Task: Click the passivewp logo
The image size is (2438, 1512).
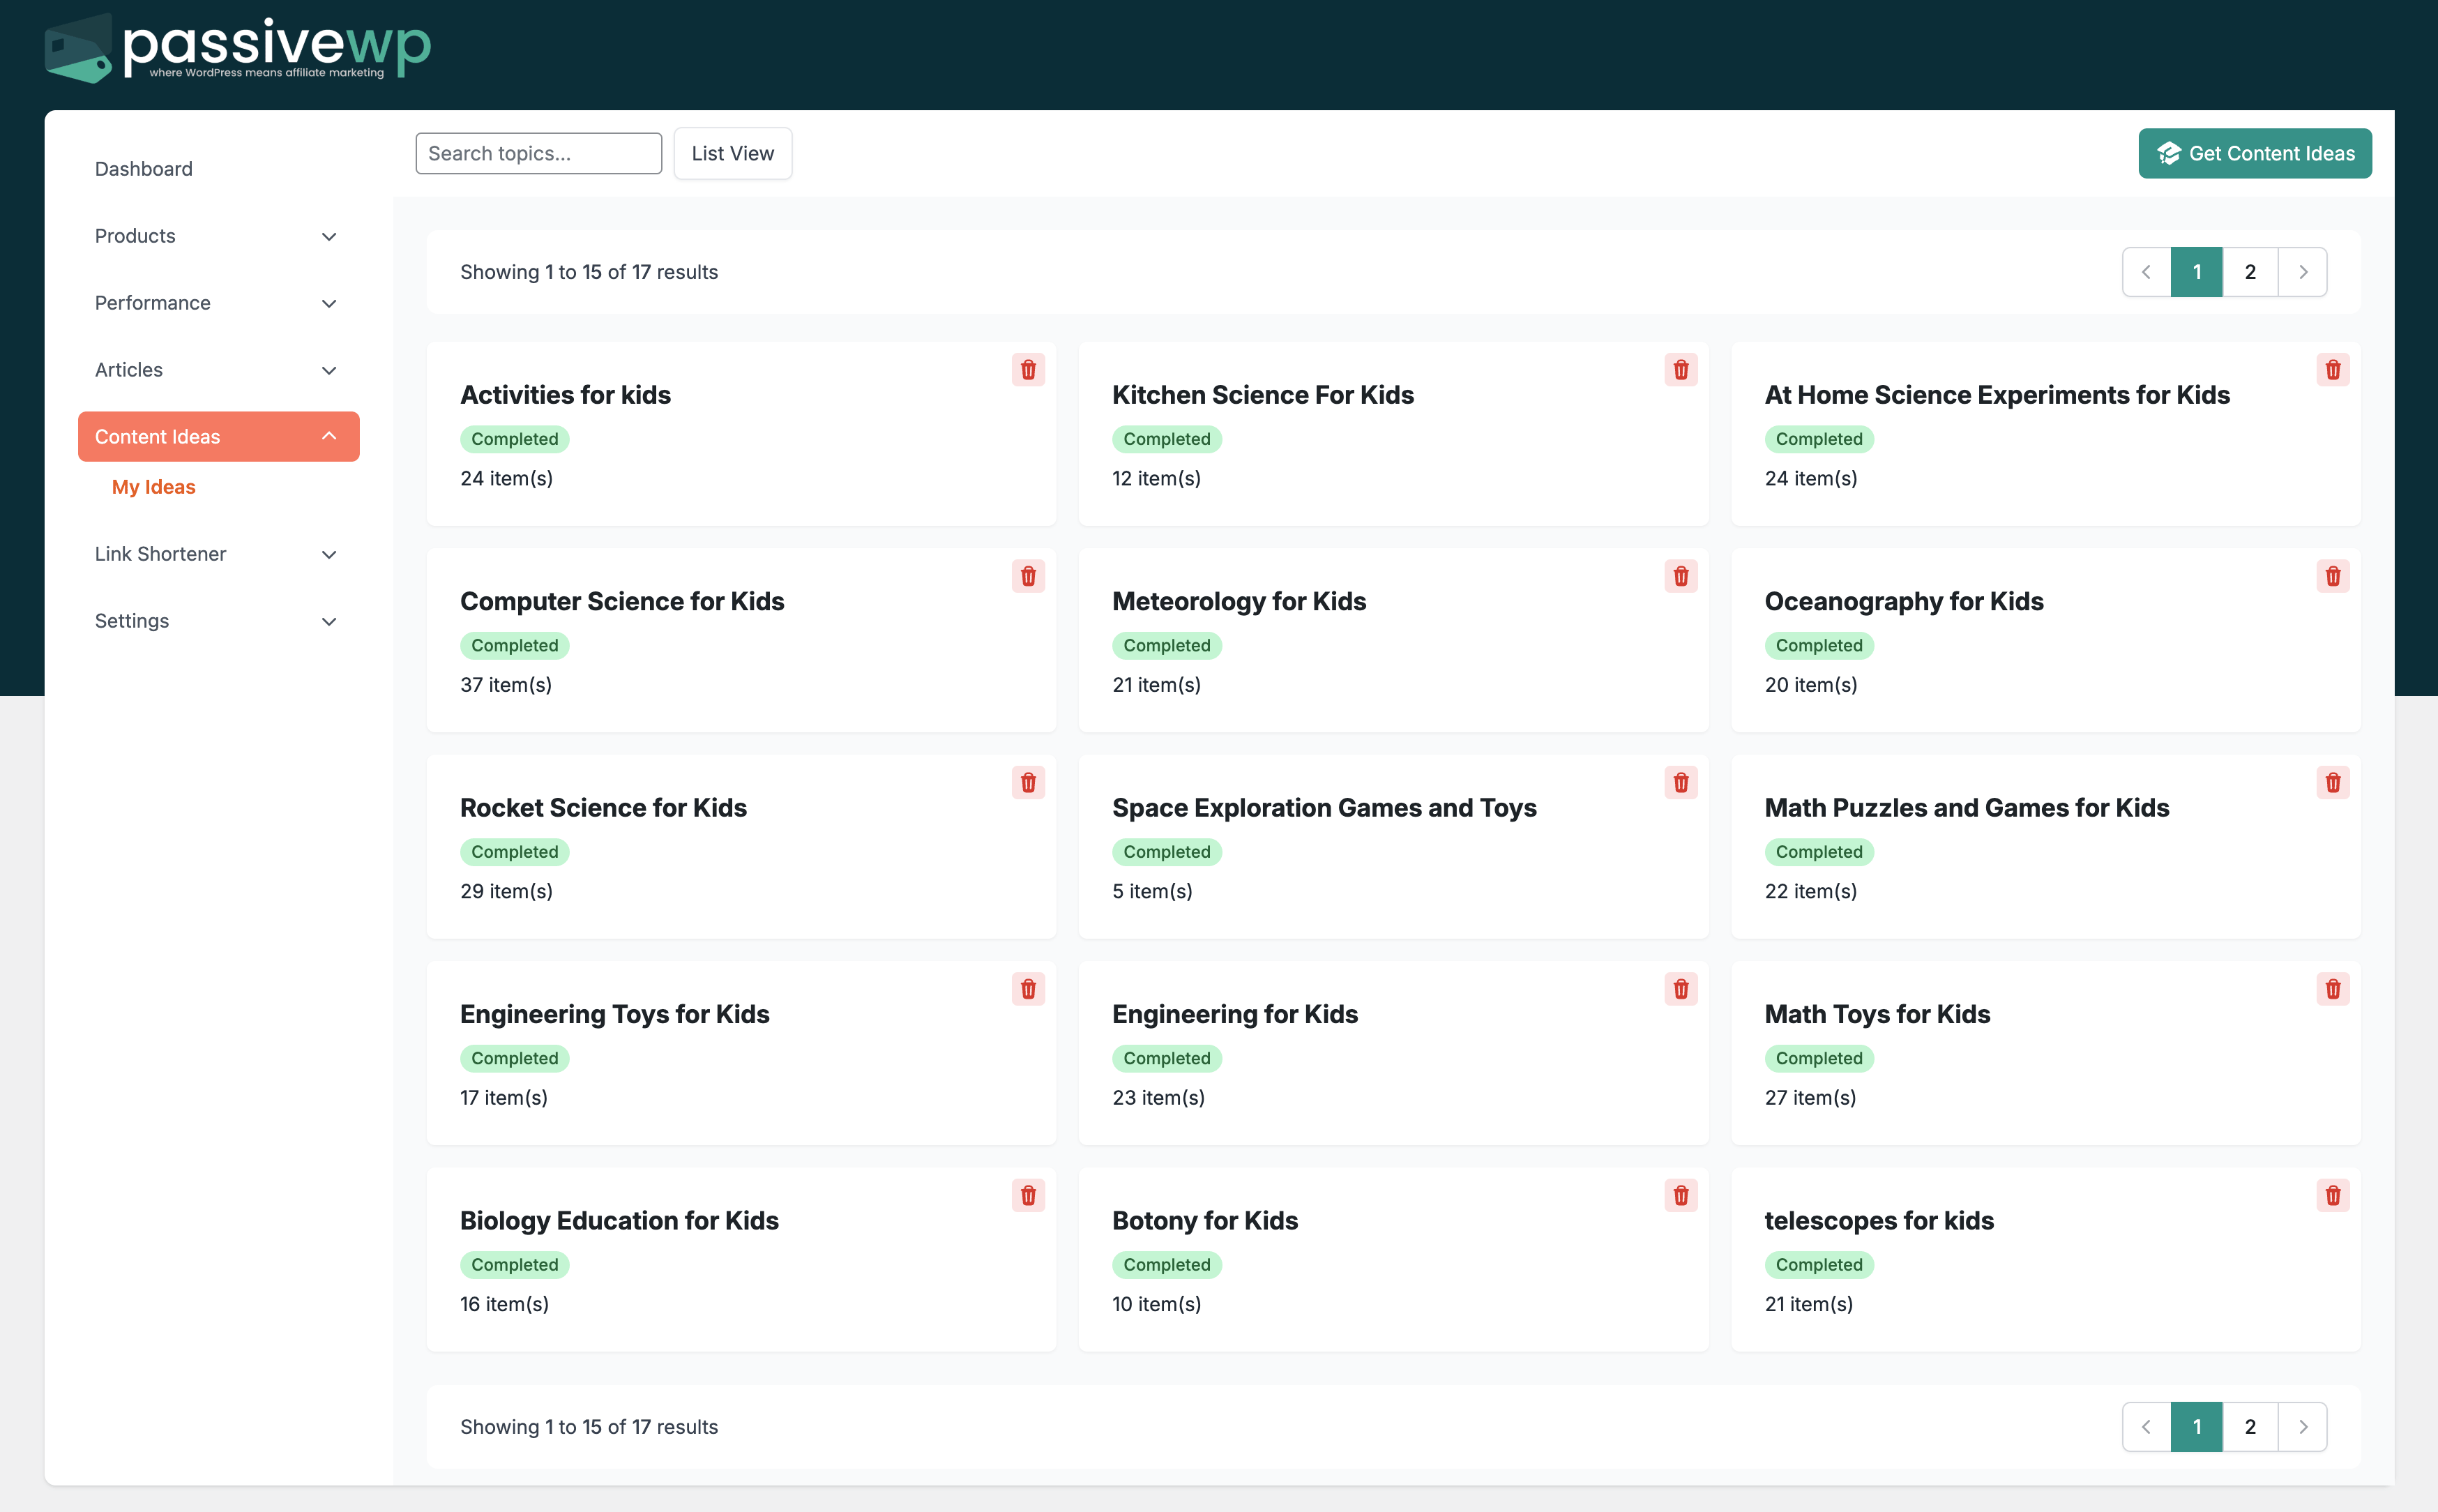Action: 238,48
